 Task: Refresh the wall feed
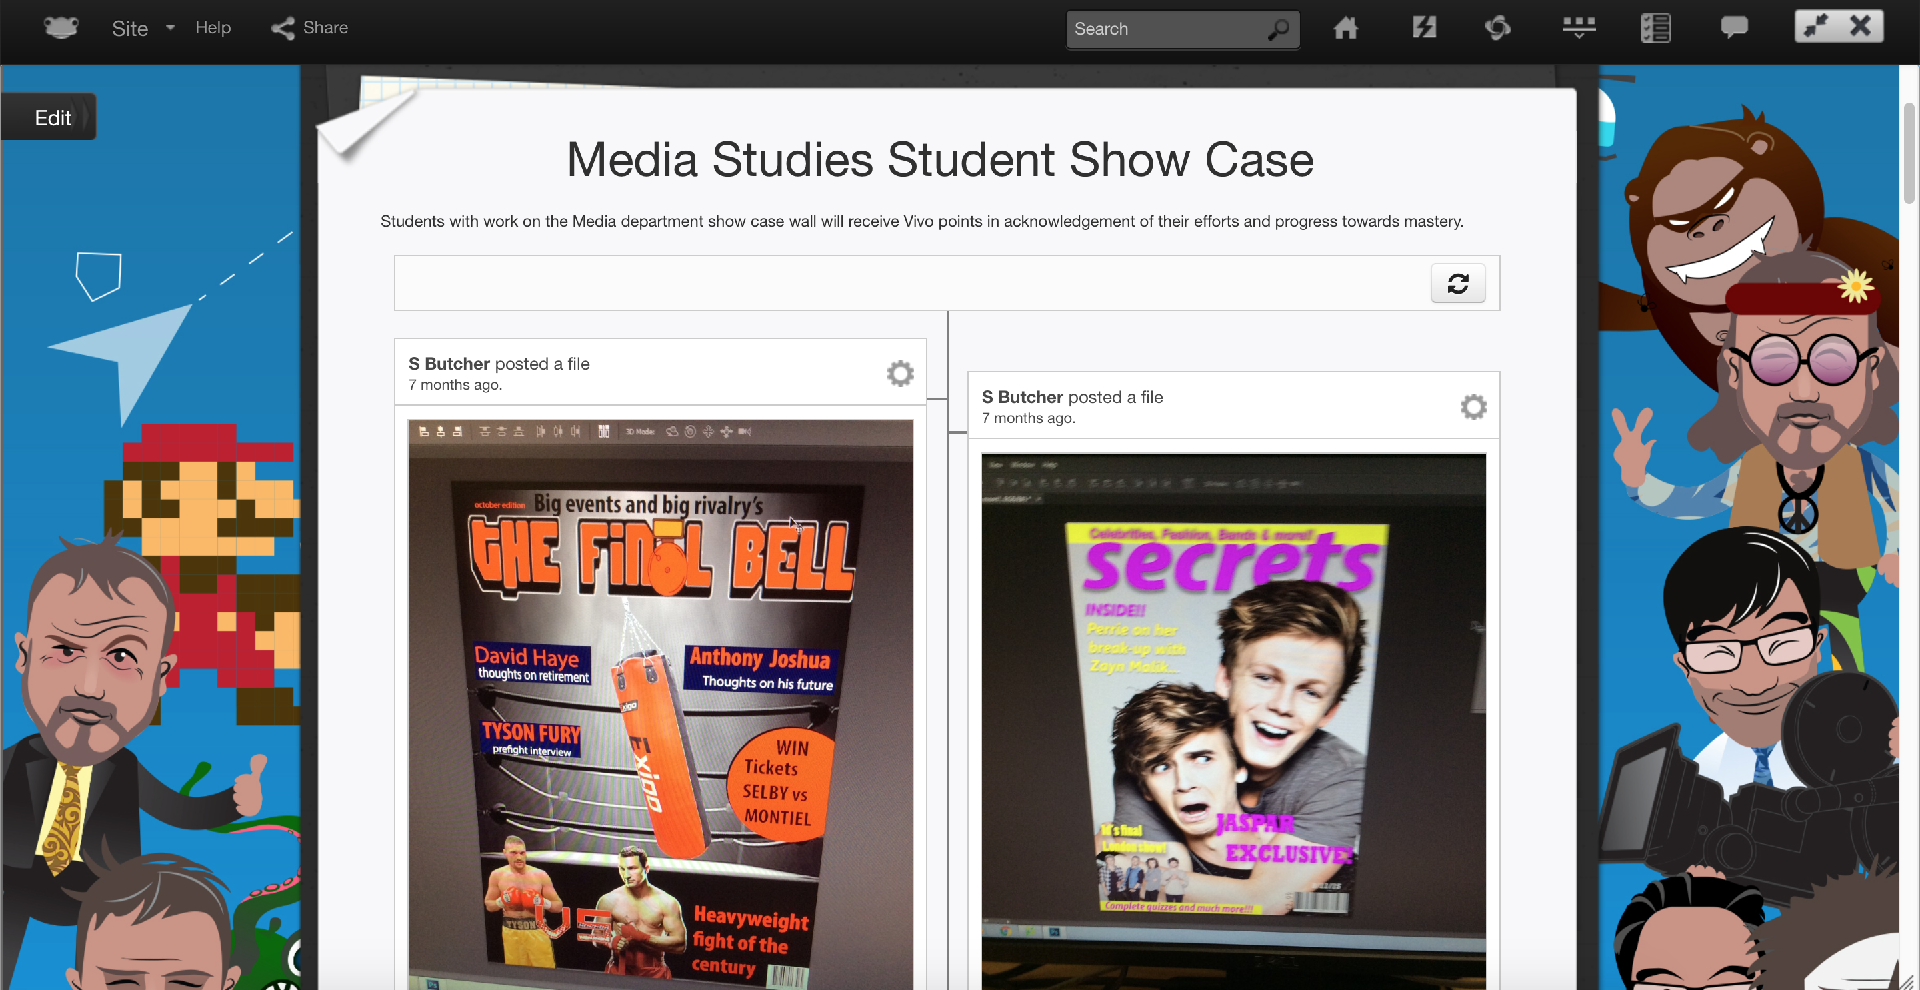click(1458, 284)
